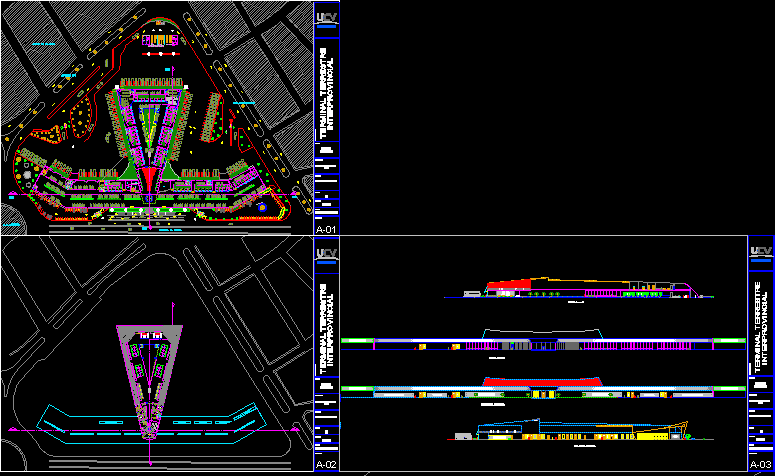Select the A-02 sheet number label

click(326, 465)
